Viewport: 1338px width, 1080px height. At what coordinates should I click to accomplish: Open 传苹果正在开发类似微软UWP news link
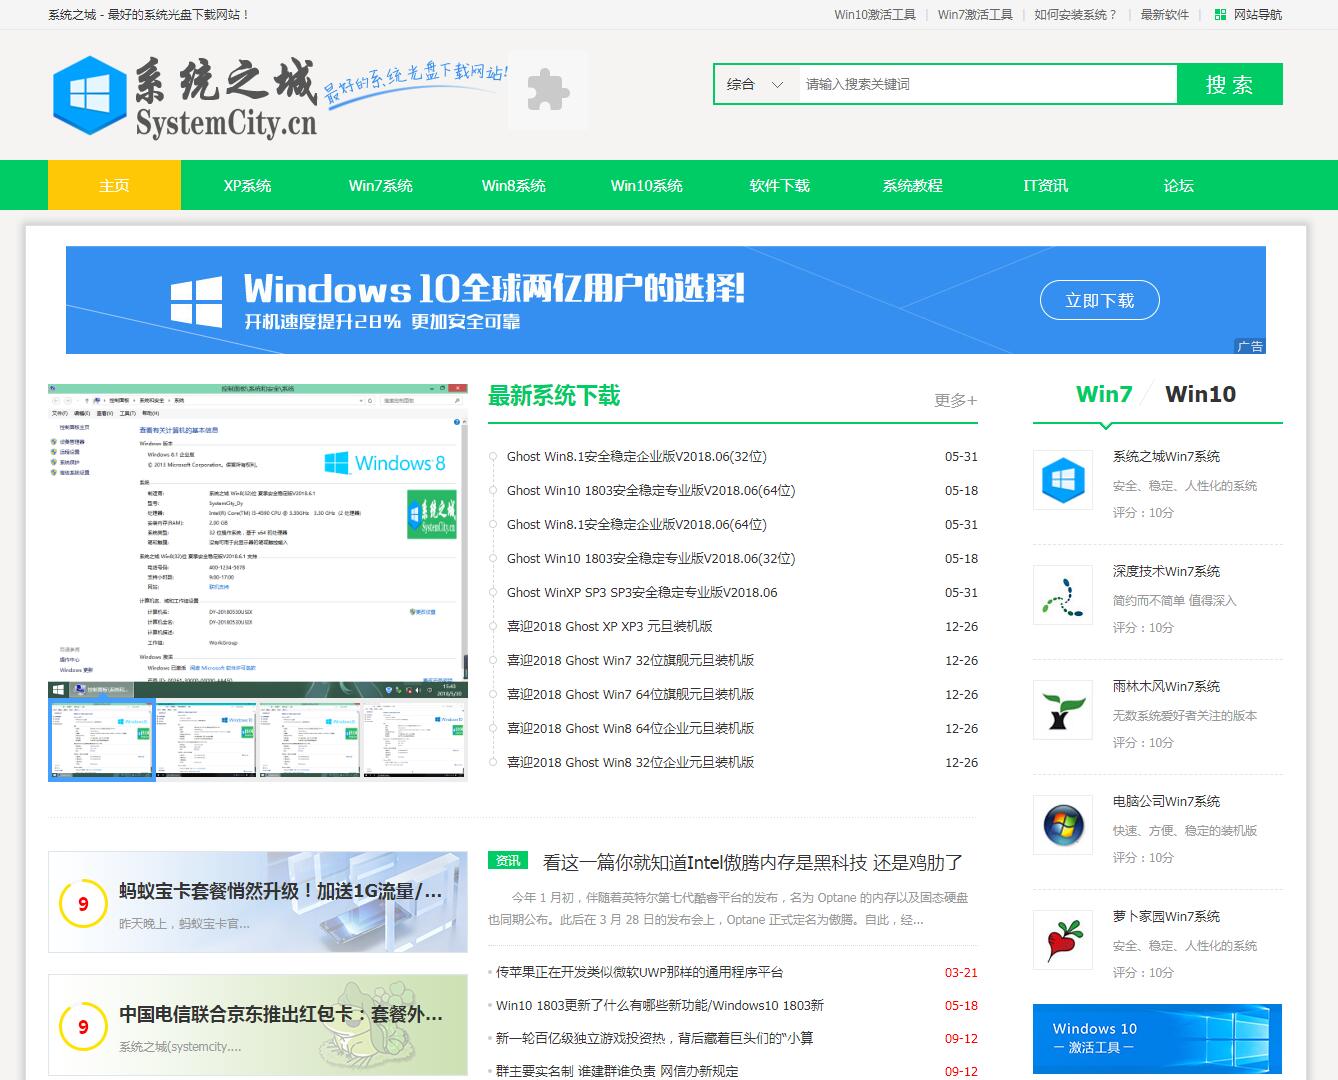pyautogui.click(x=640, y=972)
